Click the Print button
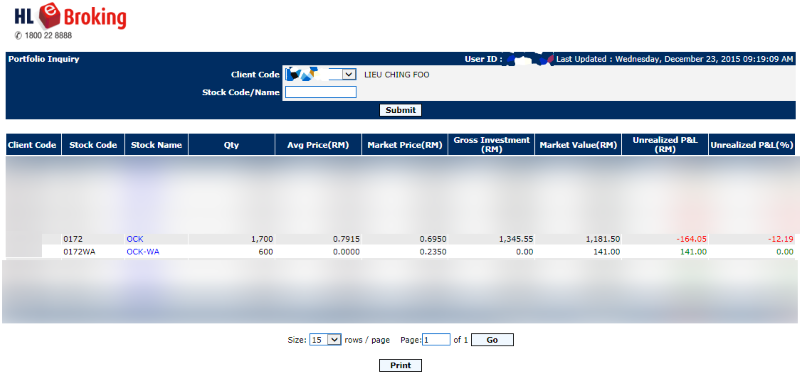Viewport: 800px width, 374px height. coord(401,365)
